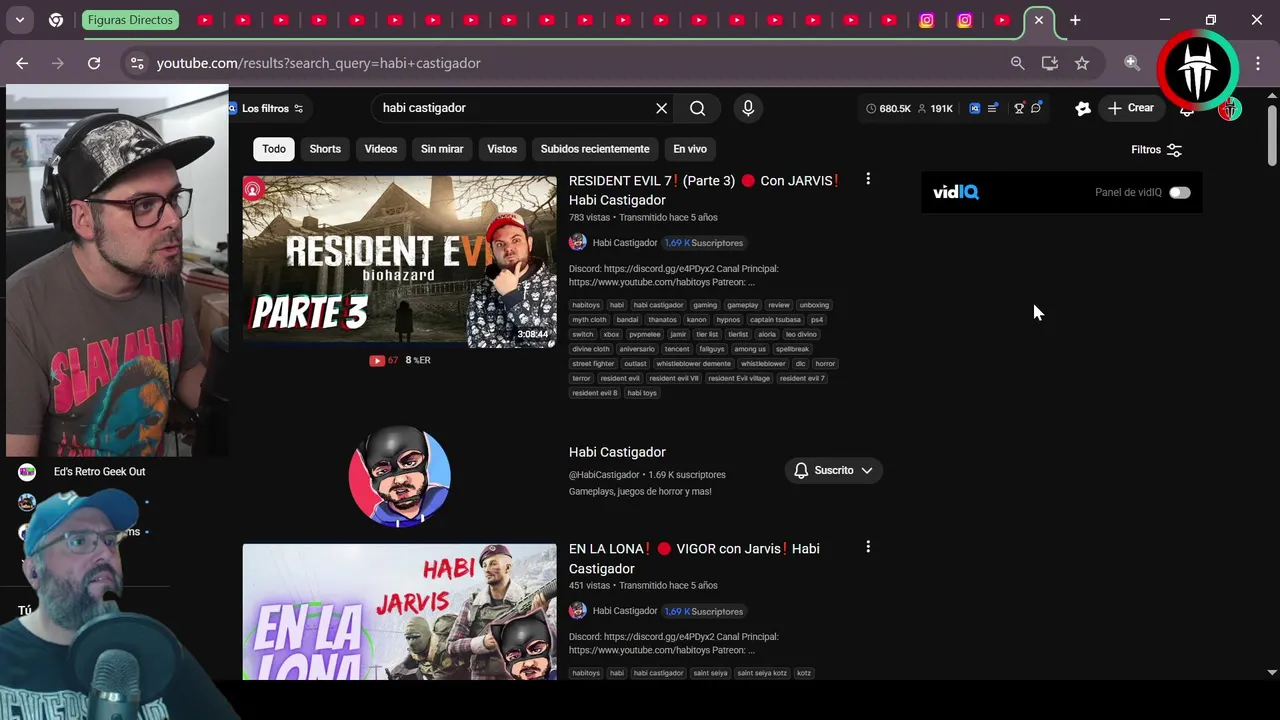Reload the YouTube results page
Image resolution: width=1280 pixels, height=720 pixels.
click(94, 63)
